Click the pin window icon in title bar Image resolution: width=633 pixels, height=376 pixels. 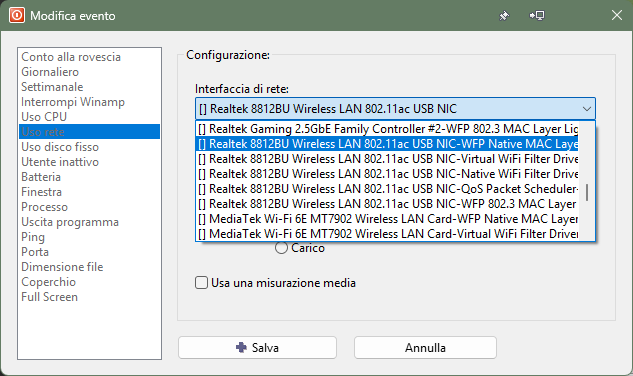point(504,16)
